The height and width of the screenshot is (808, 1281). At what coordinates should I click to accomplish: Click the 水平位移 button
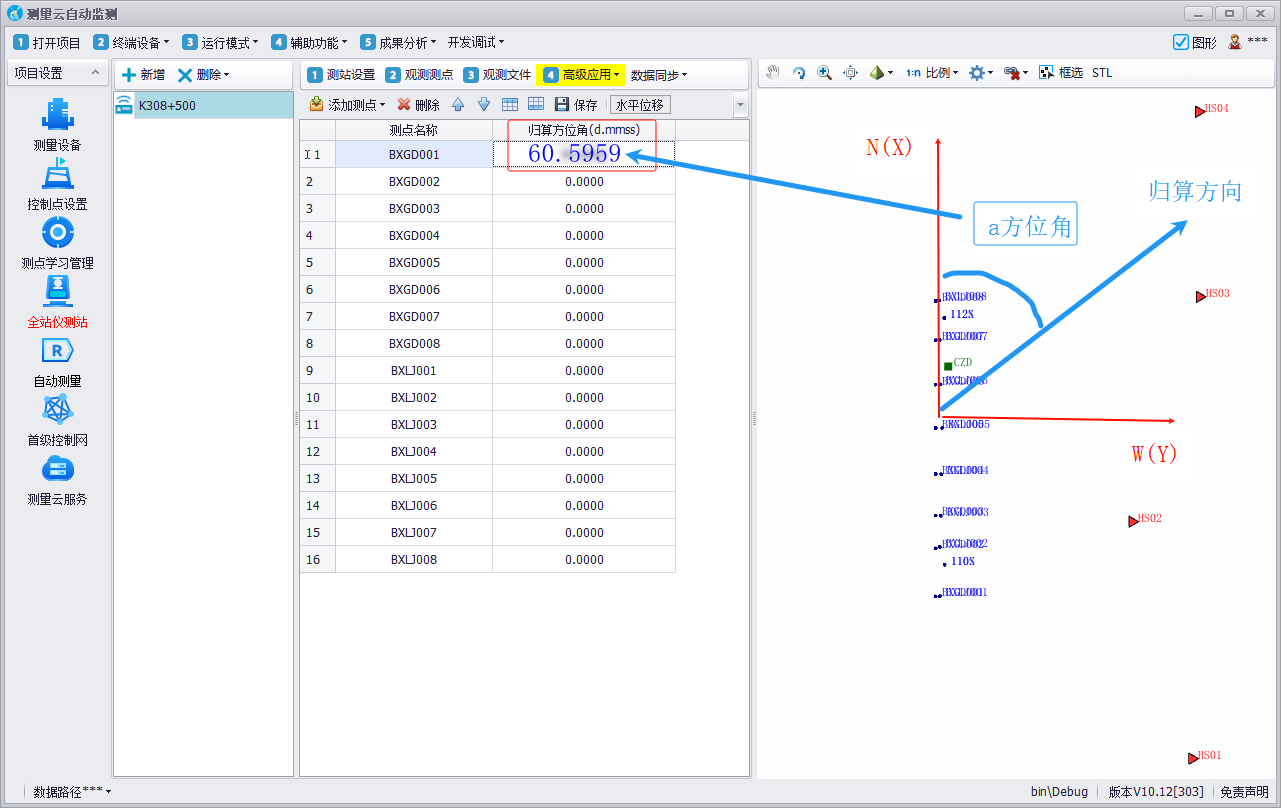[640, 105]
